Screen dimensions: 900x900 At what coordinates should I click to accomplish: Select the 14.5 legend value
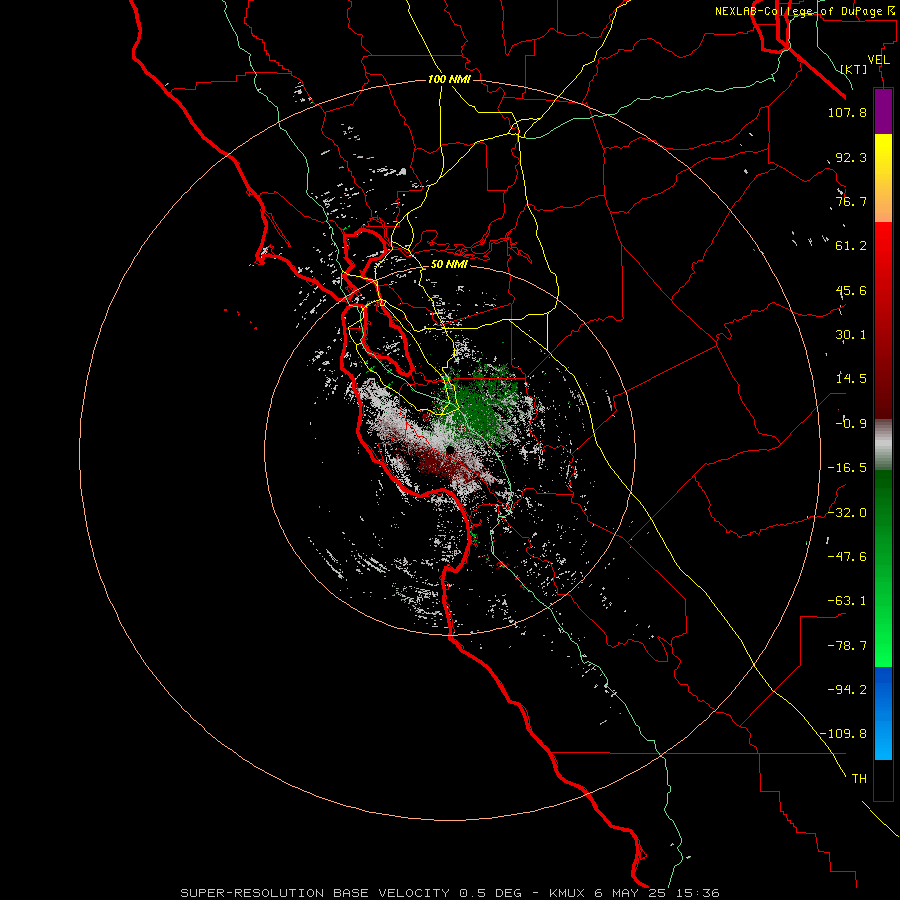point(851,379)
